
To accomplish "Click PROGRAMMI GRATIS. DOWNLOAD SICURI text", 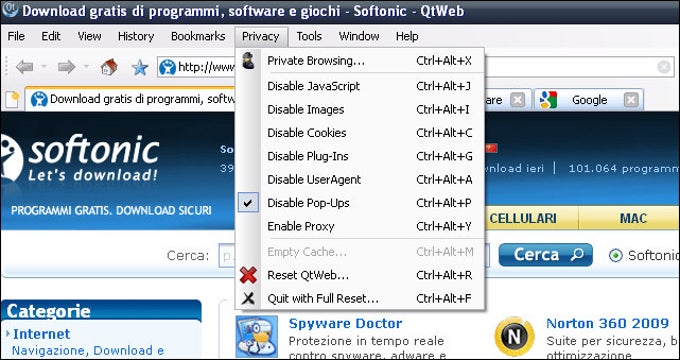I will point(111,211).
